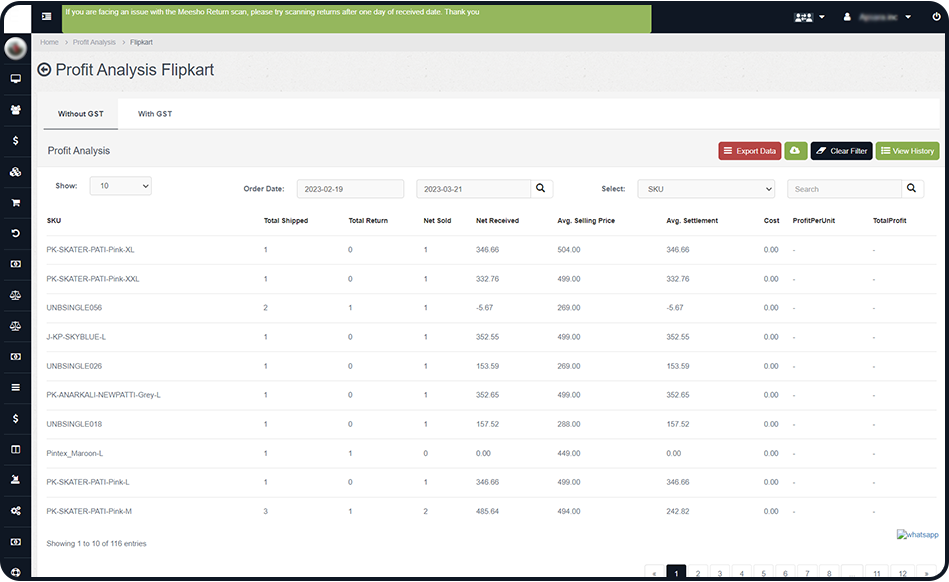949x582 pixels.
Task: Open the monitor dashboard icon in sidebar
Action: [x=16, y=79]
